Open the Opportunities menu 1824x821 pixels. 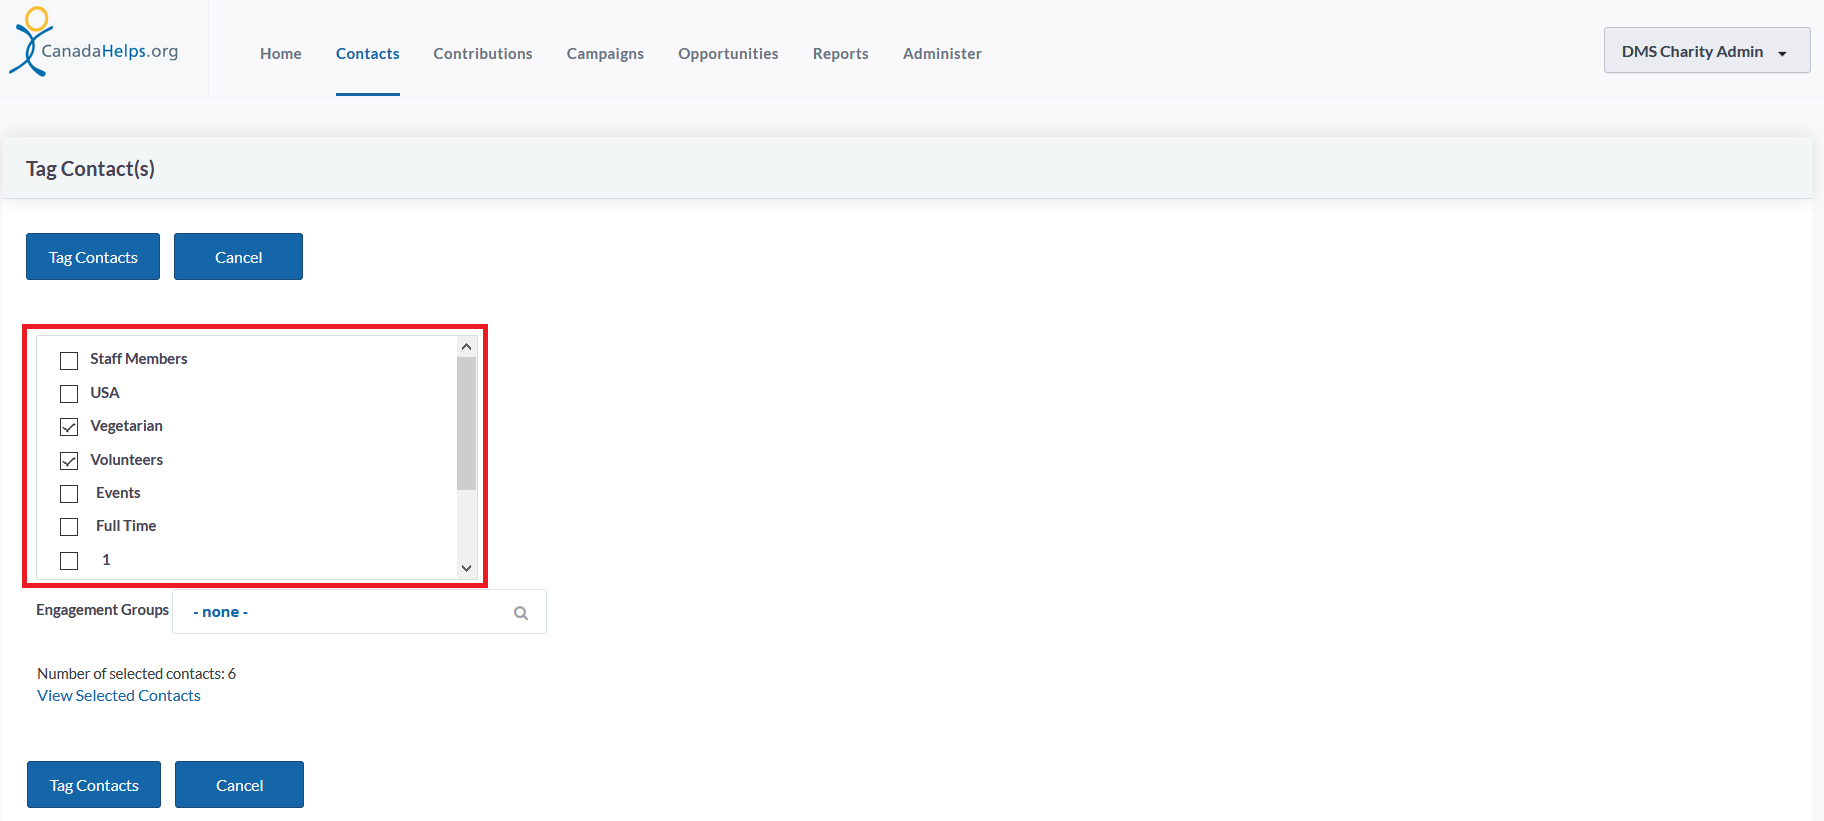[x=728, y=54]
